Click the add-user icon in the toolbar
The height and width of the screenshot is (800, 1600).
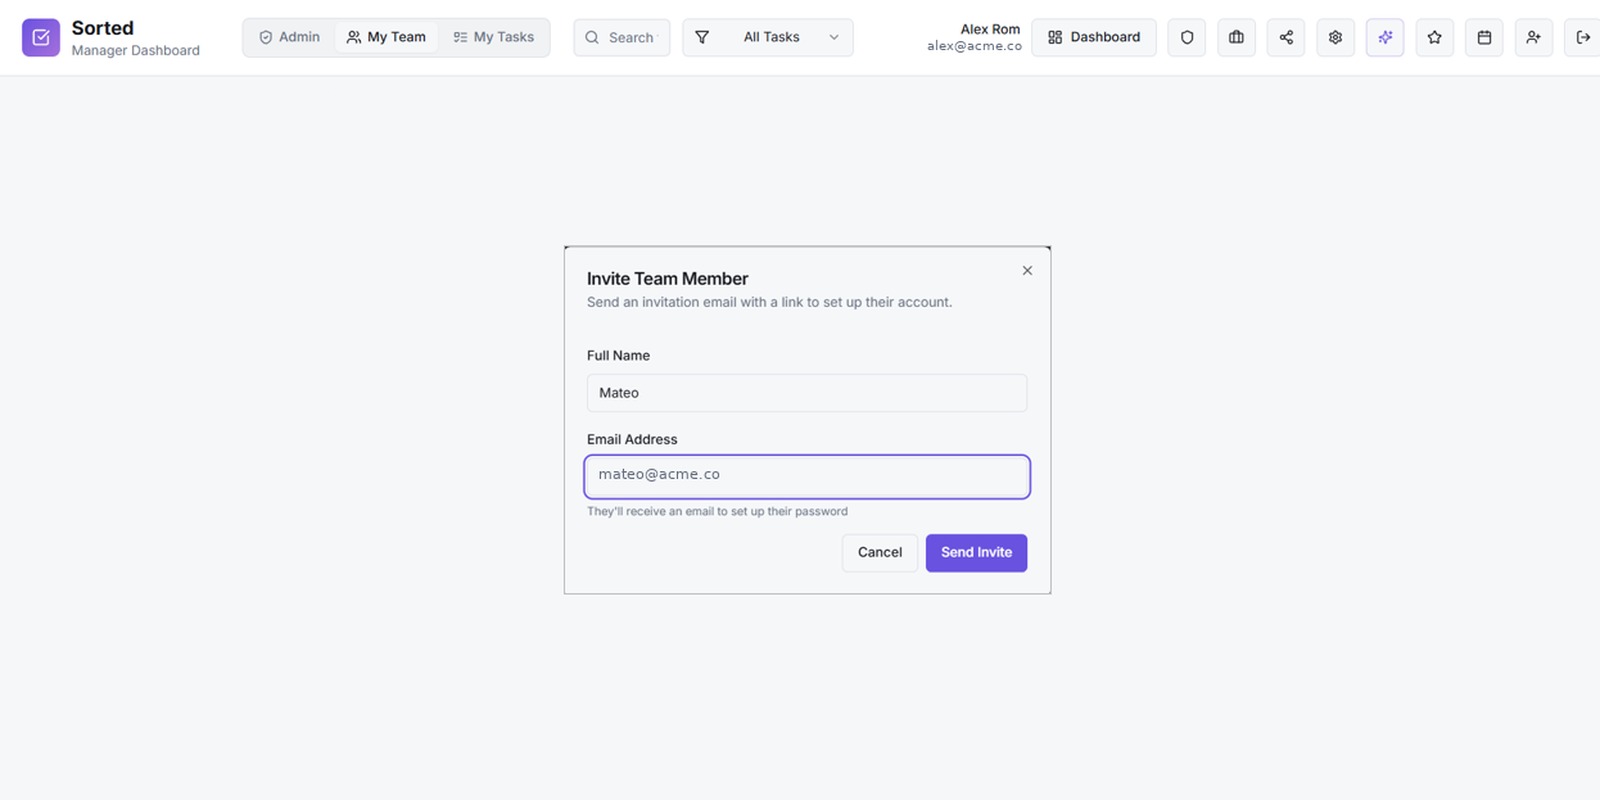tap(1533, 37)
